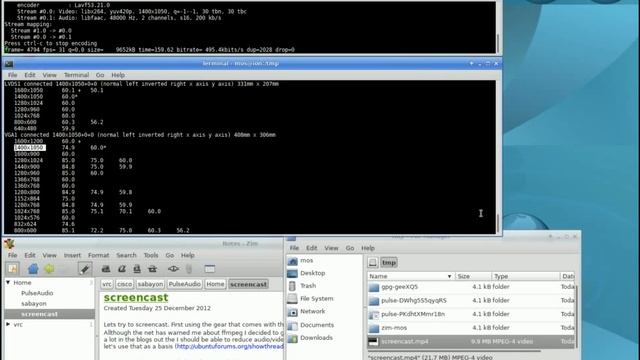Click screencast button in Zim path bar
Viewport: 640px width, 360px height.
click(248, 284)
